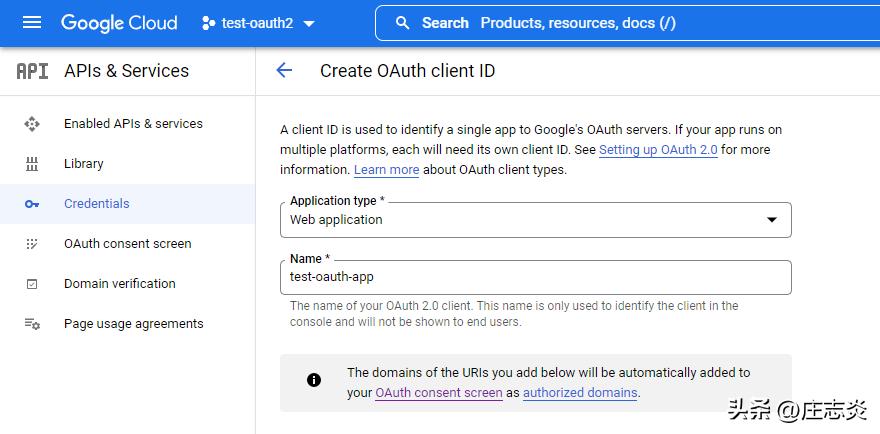Open the authorized domains link

tap(580, 393)
